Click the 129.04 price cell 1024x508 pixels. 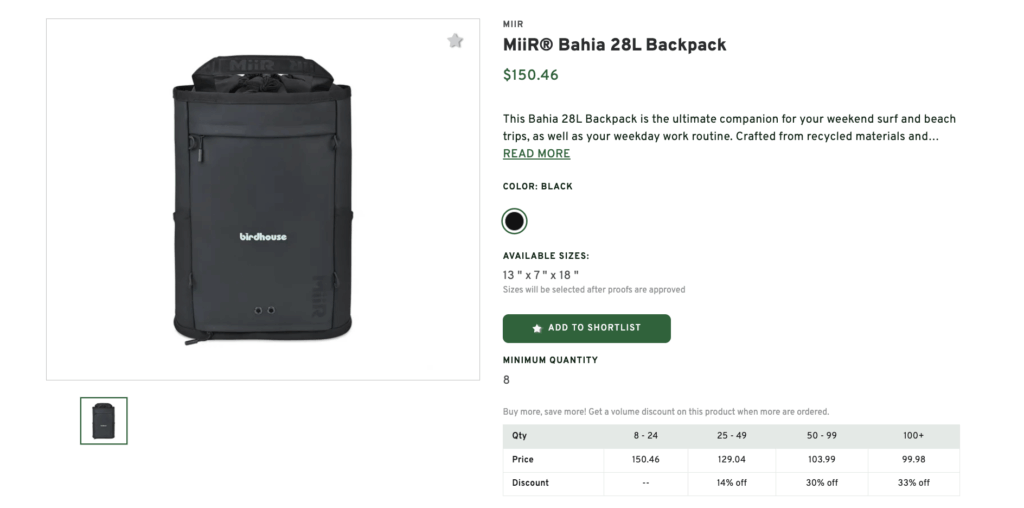tap(730, 460)
